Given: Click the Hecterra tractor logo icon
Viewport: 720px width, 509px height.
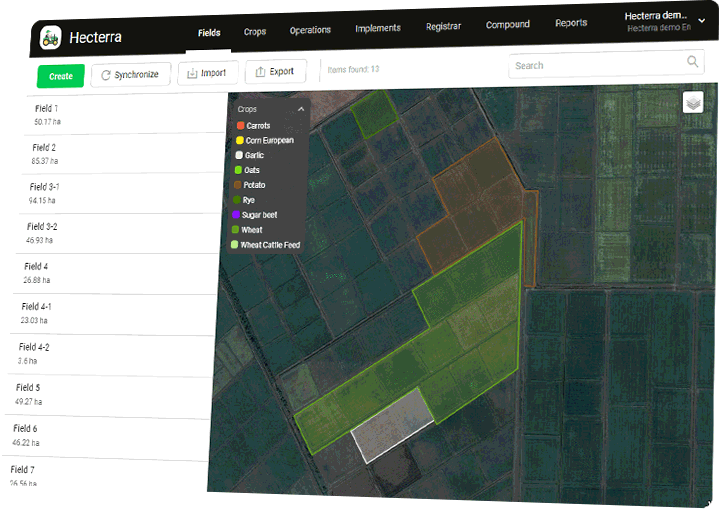Looking at the screenshot, I should 50,38.
